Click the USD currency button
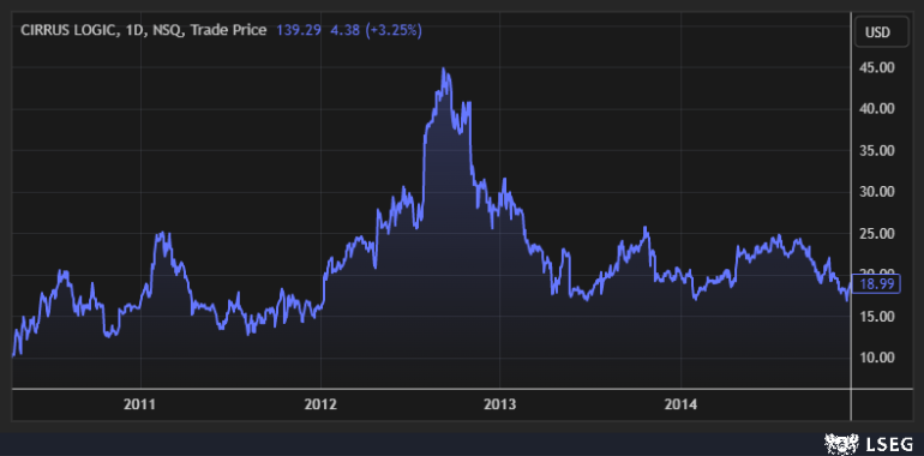This screenshot has width=924, height=456. click(882, 33)
